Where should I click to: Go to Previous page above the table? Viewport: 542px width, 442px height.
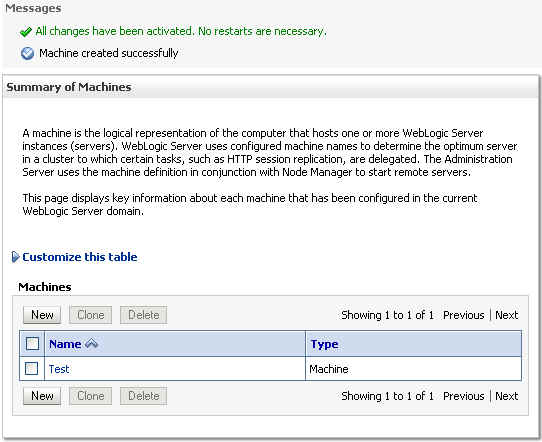tap(464, 315)
